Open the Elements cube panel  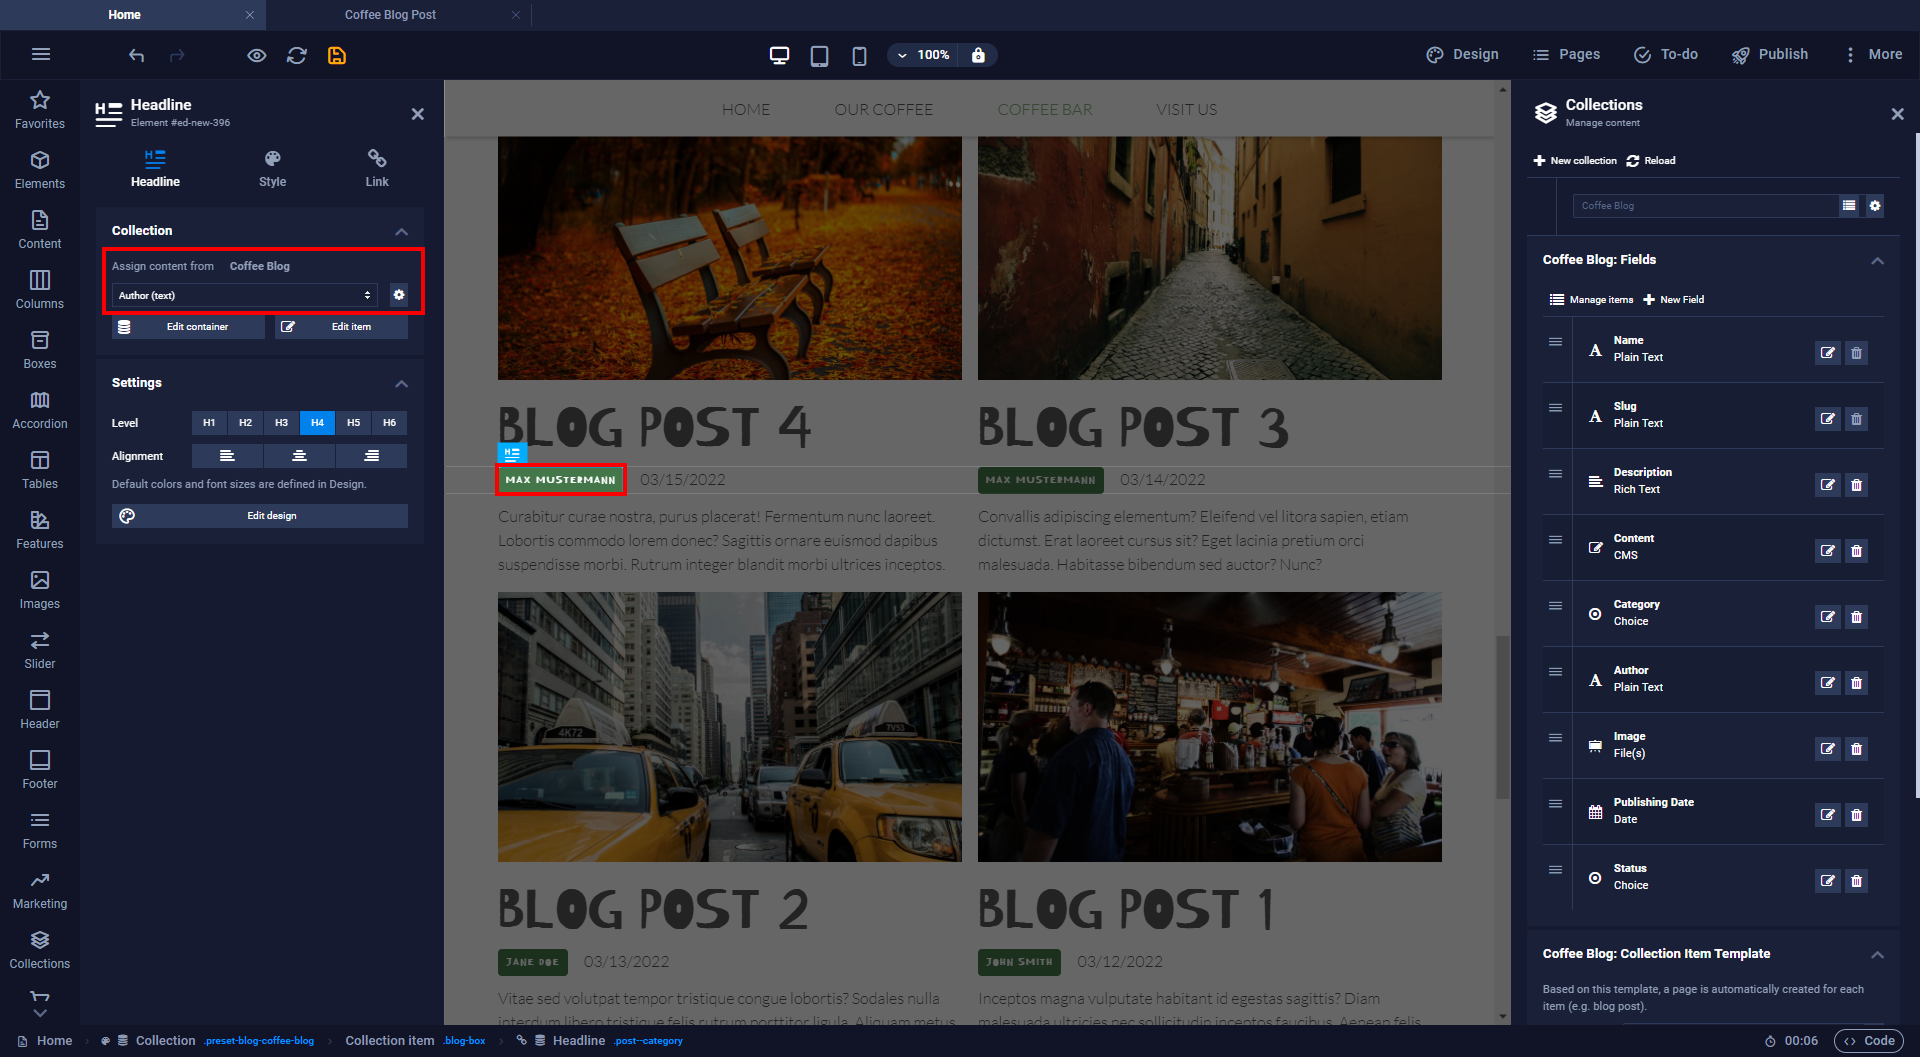[40, 169]
